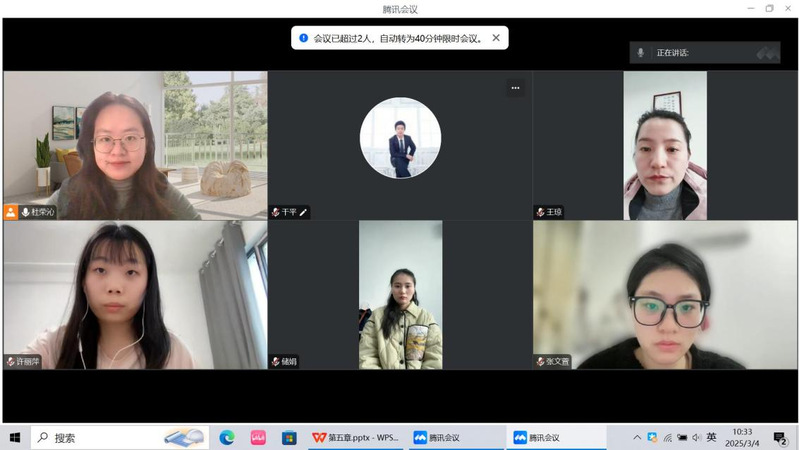799x450 pixels.
Task: Open Microsoft Store from the taskbar
Action: click(289, 437)
